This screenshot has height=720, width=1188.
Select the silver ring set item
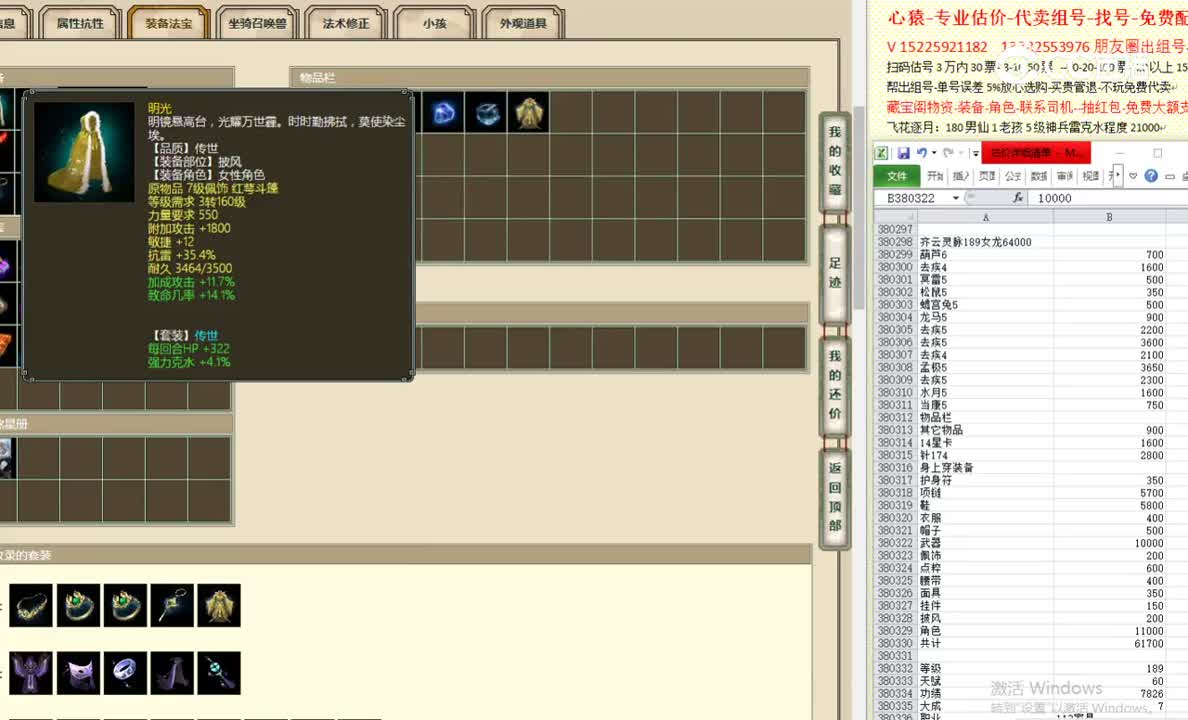125,673
